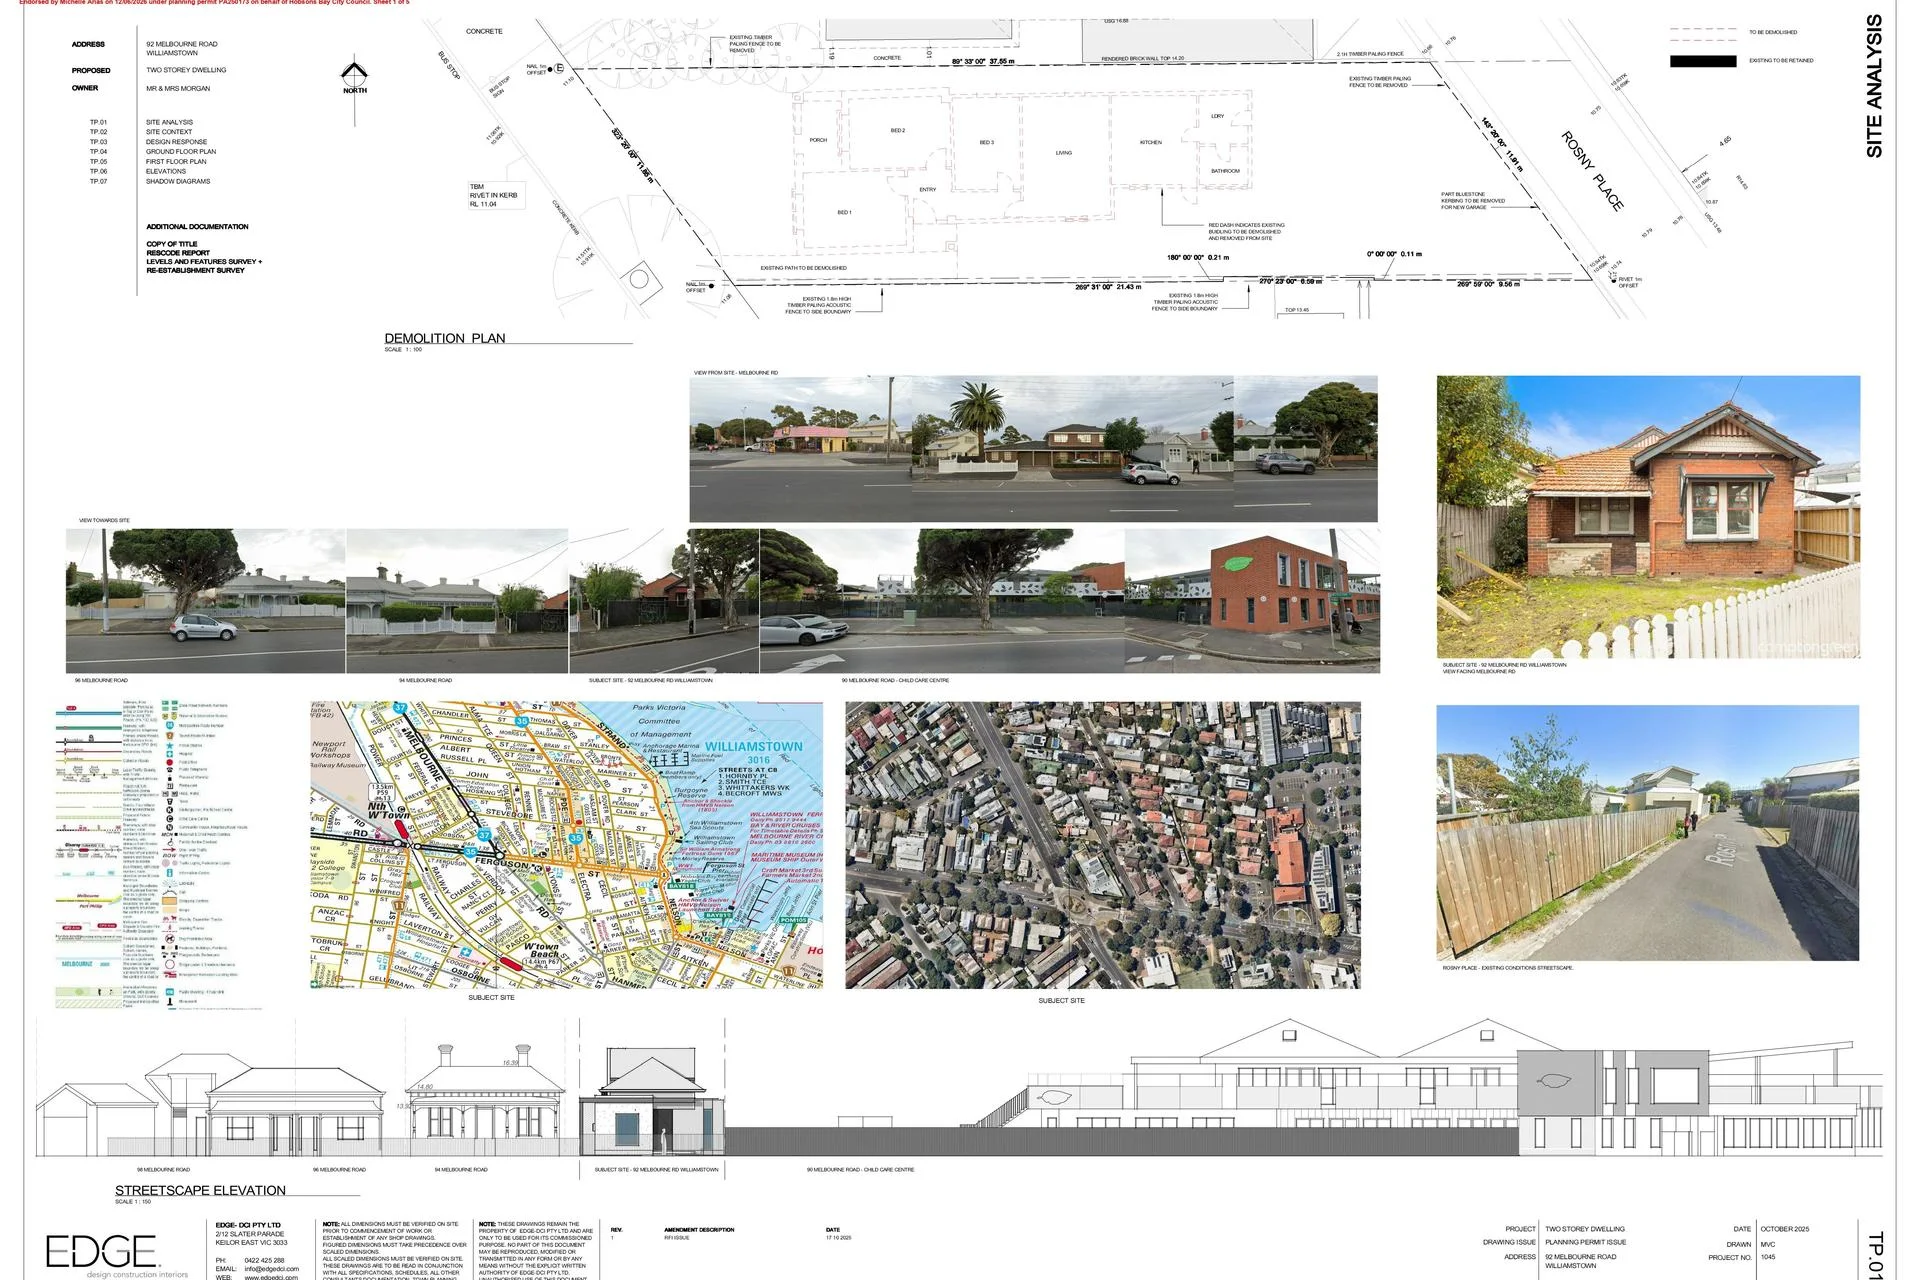This screenshot has height=1280, width=1920.
Task: Select 'DESIGN RESPONSE' in the drawing list
Action: 176,142
